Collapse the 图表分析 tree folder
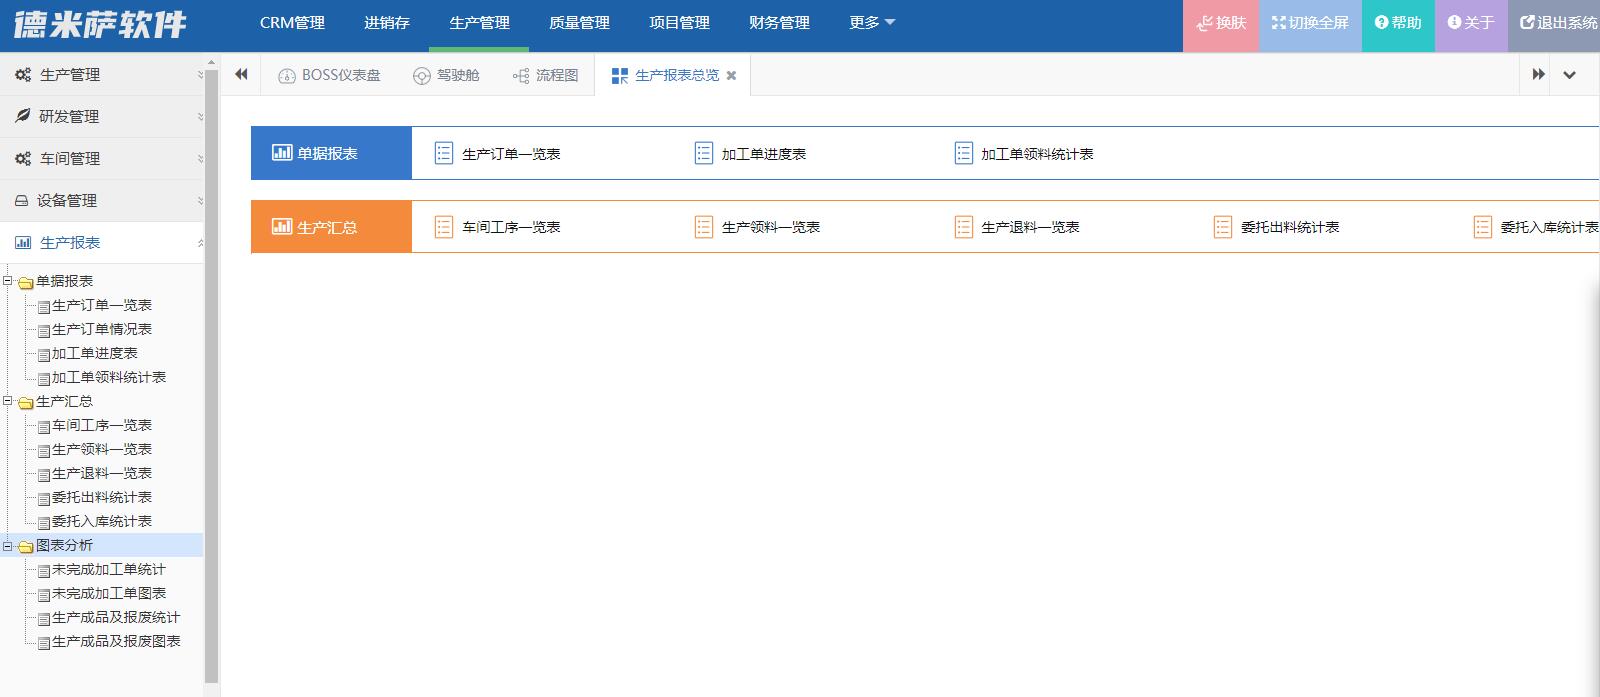The image size is (1600, 697). 8,545
